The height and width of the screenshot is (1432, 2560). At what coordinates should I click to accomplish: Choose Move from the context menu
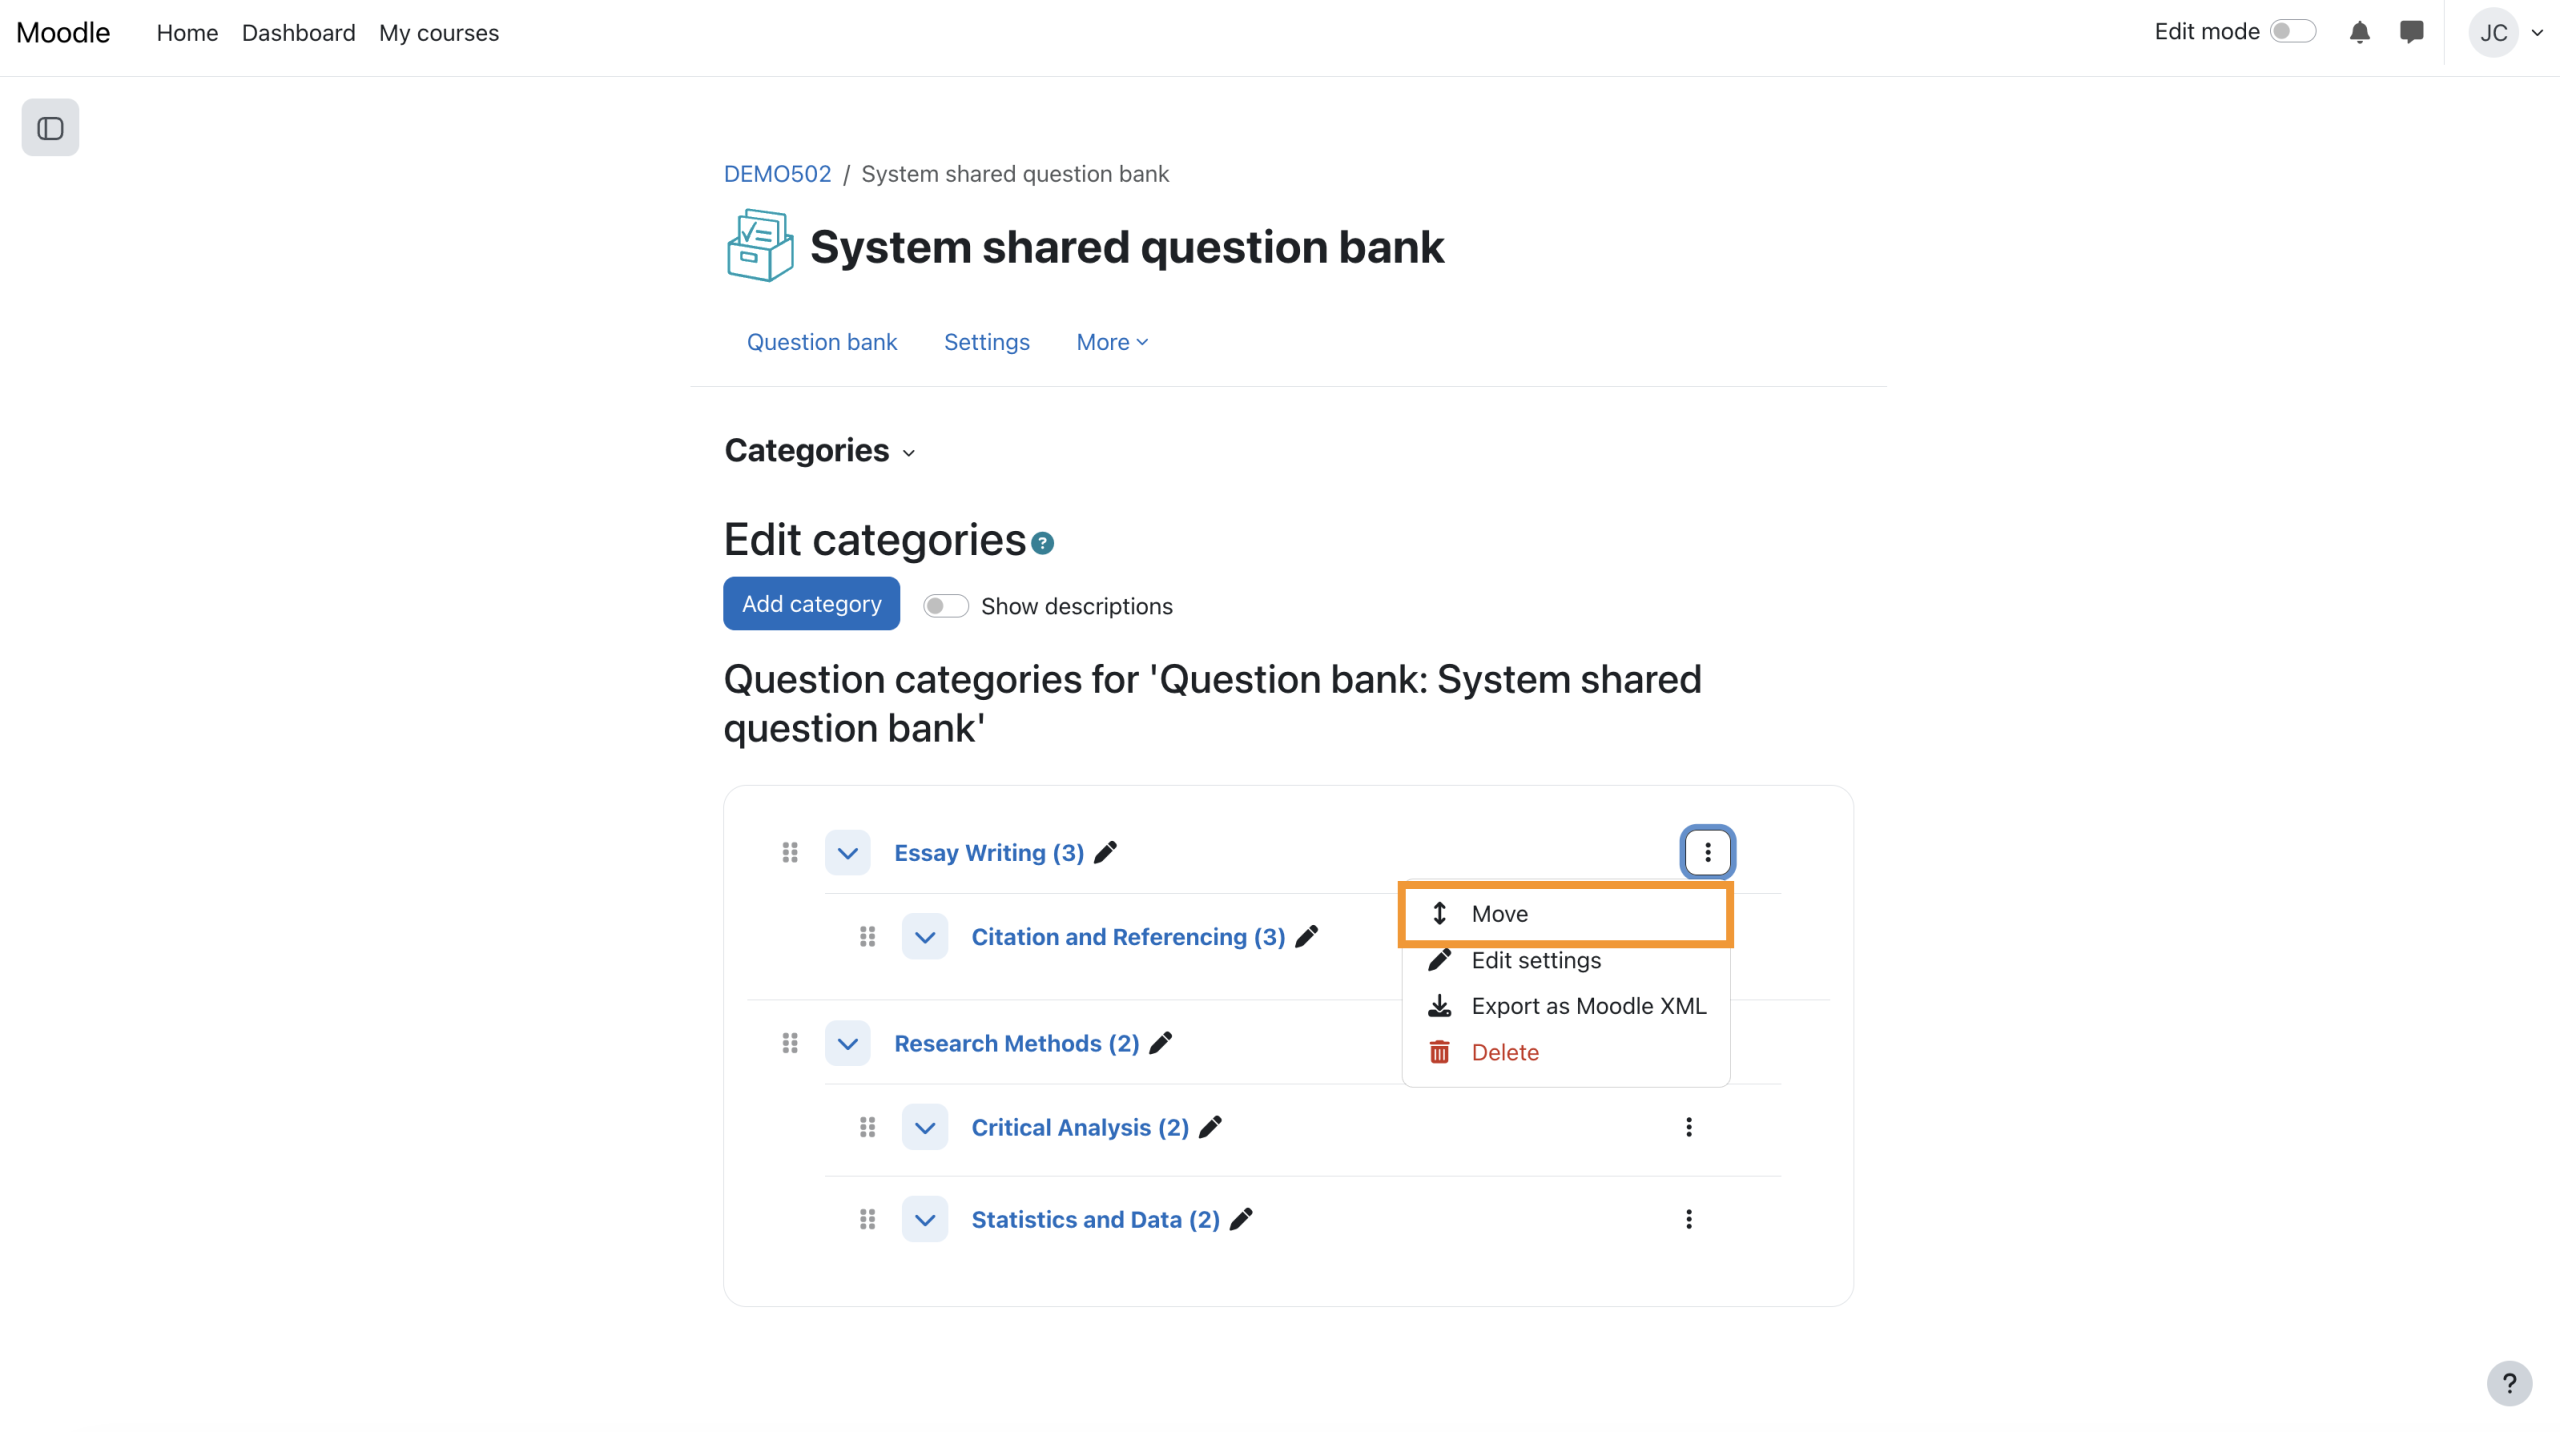pyautogui.click(x=1498, y=914)
